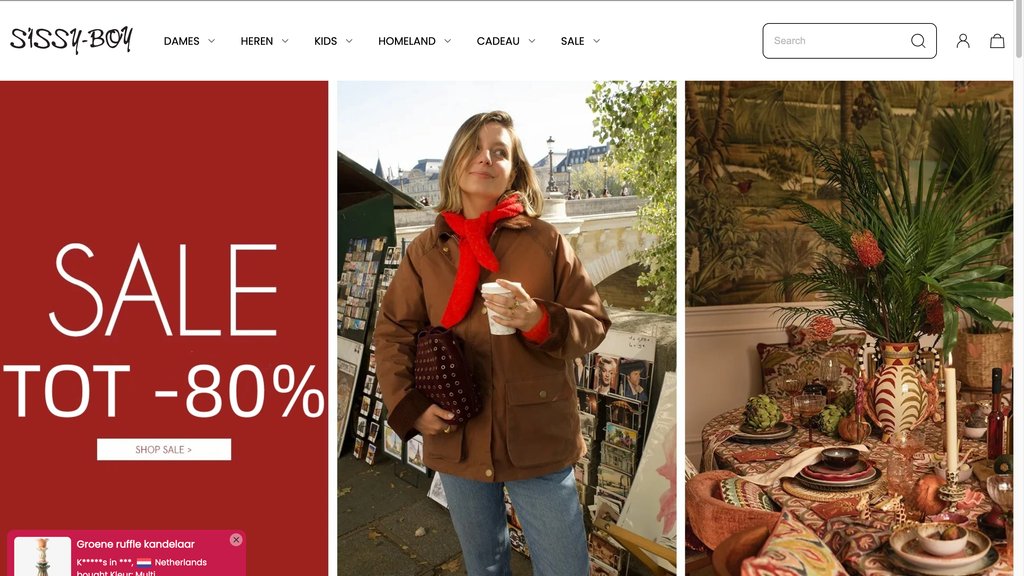Screen dimensions: 1024x576
Task: Open the user account icon
Action: point(963,40)
